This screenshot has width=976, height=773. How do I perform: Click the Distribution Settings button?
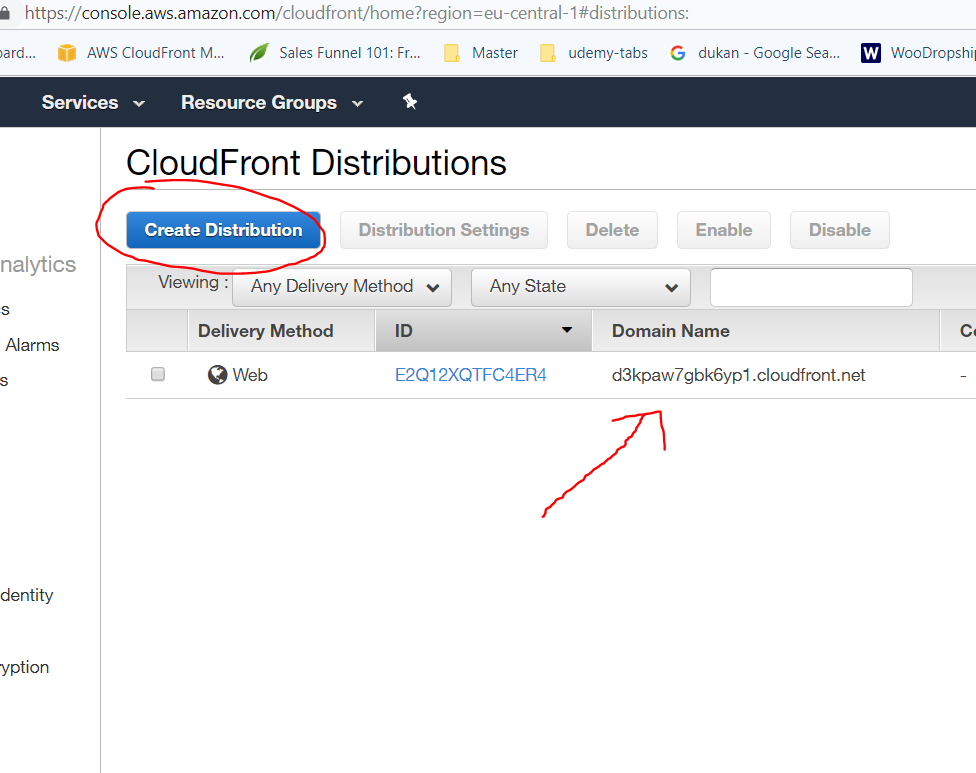pyautogui.click(x=444, y=230)
